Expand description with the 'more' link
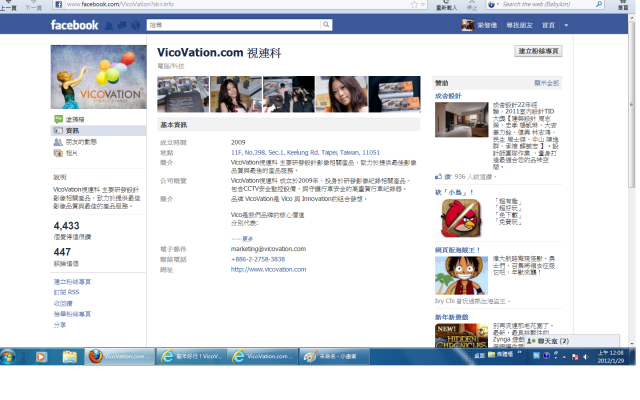This screenshot has width=640, height=400. tap(247, 238)
